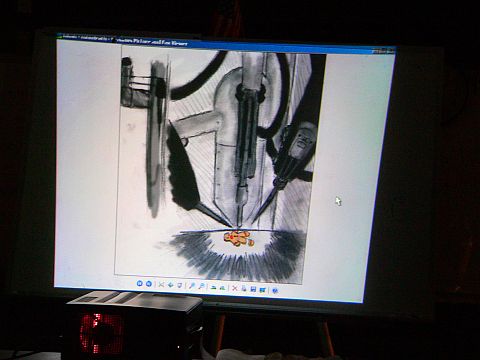Show image at Actual Size
This screenshot has height=360, width=480.
(x=171, y=285)
